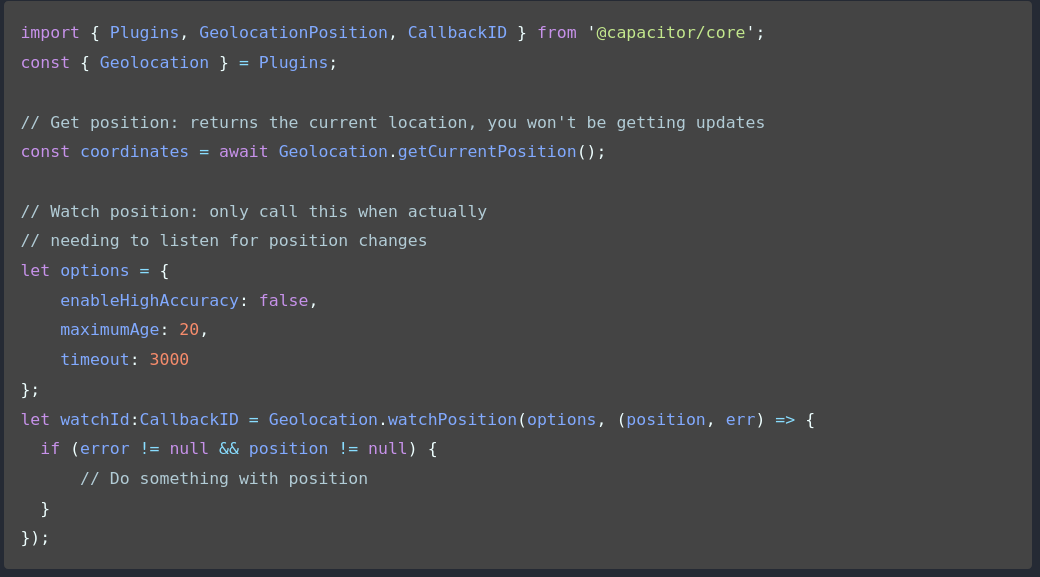Click the 3000 timeout value
1040x577 pixels.
(x=169, y=359)
